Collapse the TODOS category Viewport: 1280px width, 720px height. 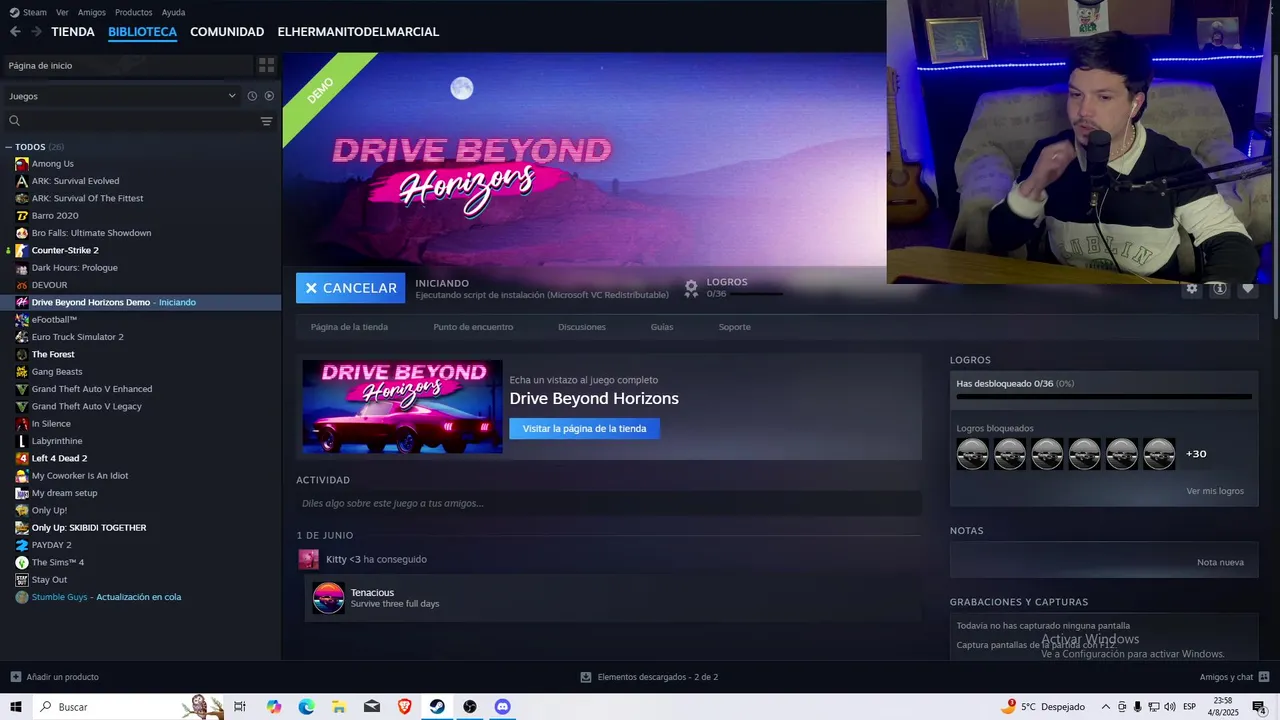pos(9,147)
